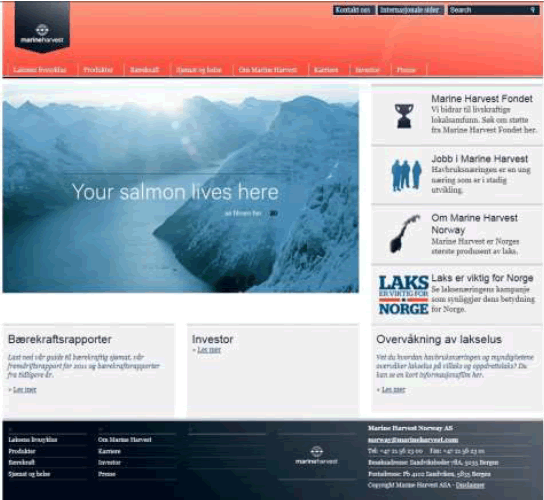The image size is (544, 500).
Task: Click the Bærekraftsrapporter italic description
Action: (x=84, y=366)
